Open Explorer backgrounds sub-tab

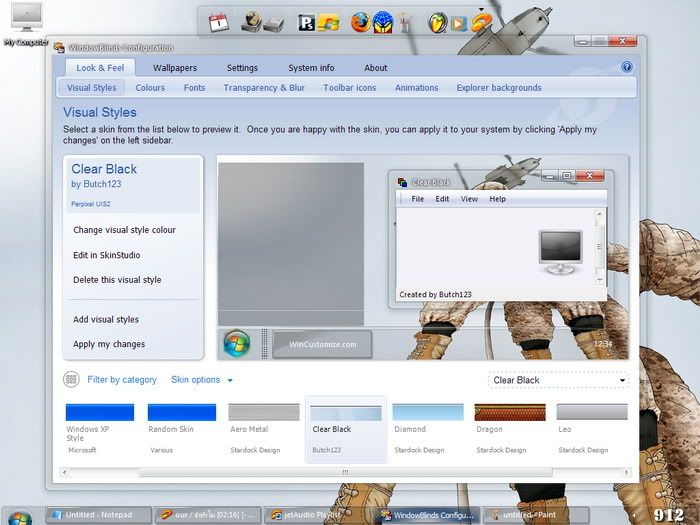point(499,88)
